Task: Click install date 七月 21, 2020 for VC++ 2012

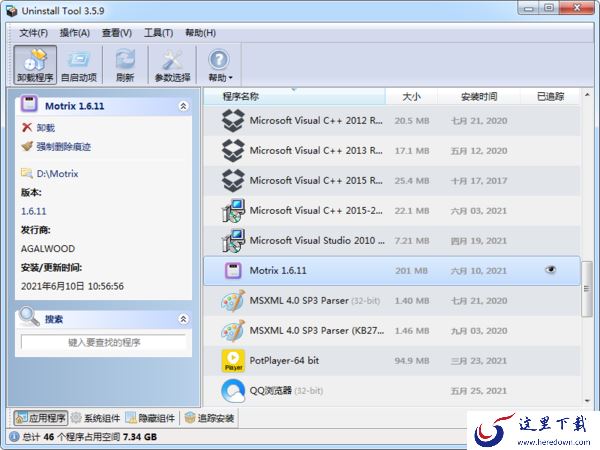Action: point(479,121)
